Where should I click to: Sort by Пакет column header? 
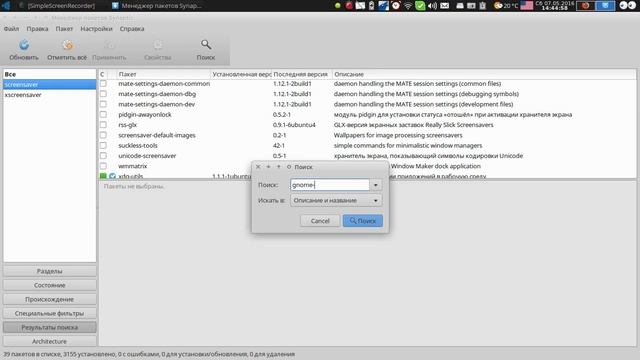(163, 74)
